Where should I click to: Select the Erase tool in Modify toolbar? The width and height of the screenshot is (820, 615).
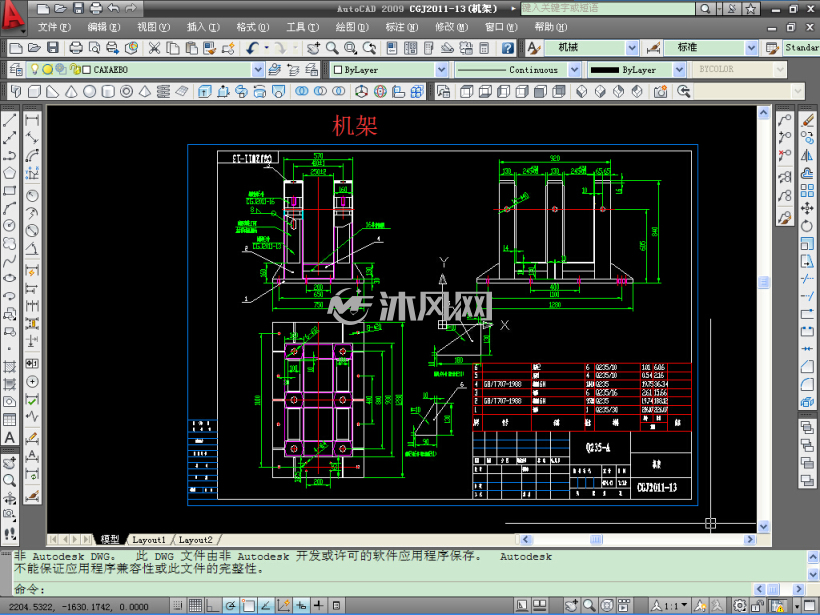[807, 120]
